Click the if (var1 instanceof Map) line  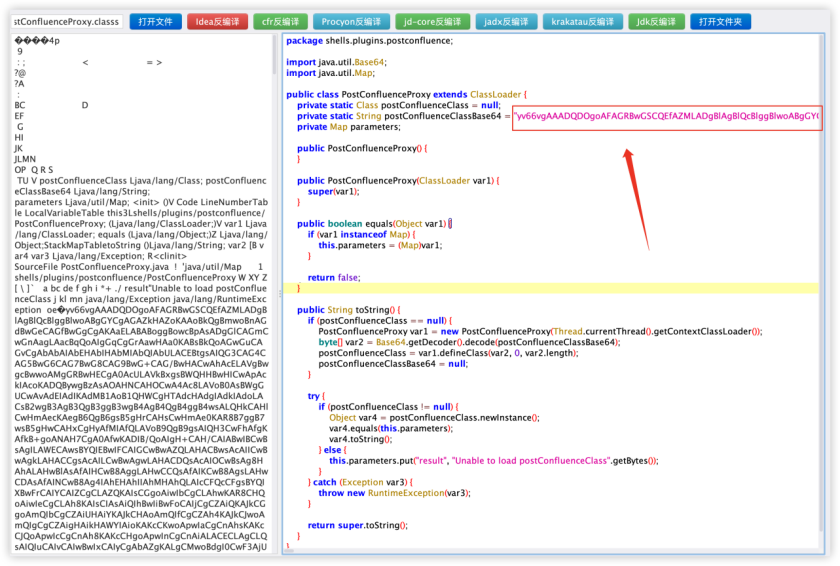pyautogui.click(x=362, y=235)
